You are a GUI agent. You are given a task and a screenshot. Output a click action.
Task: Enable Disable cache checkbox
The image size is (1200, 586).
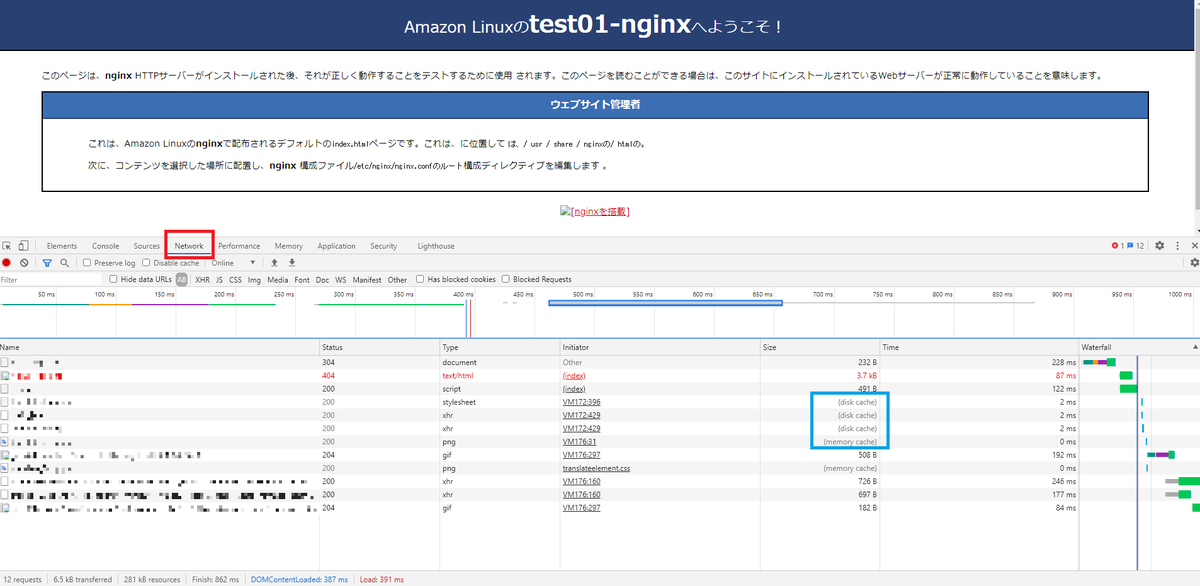146,263
